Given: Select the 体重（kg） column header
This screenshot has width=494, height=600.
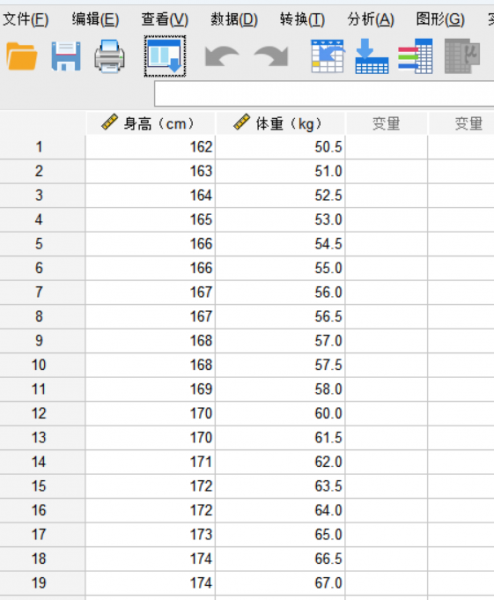Looking at the screenshot, I should [x=280, y=123].
